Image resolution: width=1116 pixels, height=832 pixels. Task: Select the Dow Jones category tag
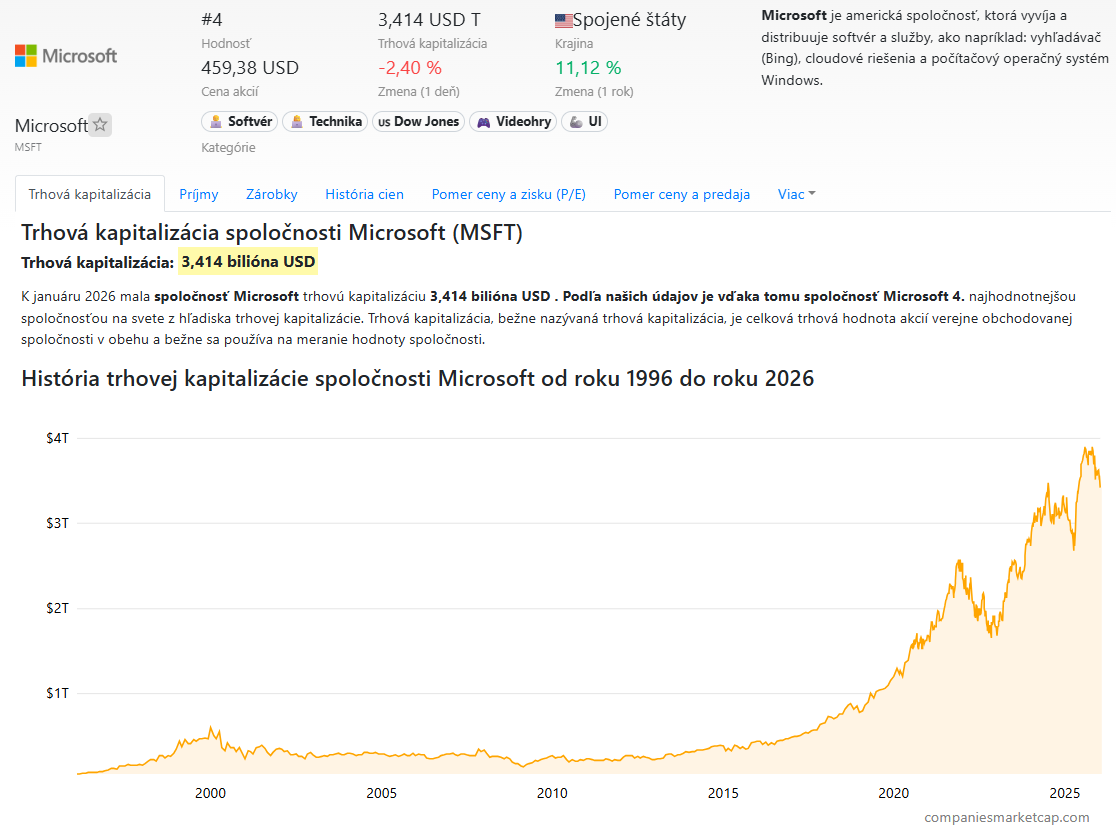coord(418,122)
